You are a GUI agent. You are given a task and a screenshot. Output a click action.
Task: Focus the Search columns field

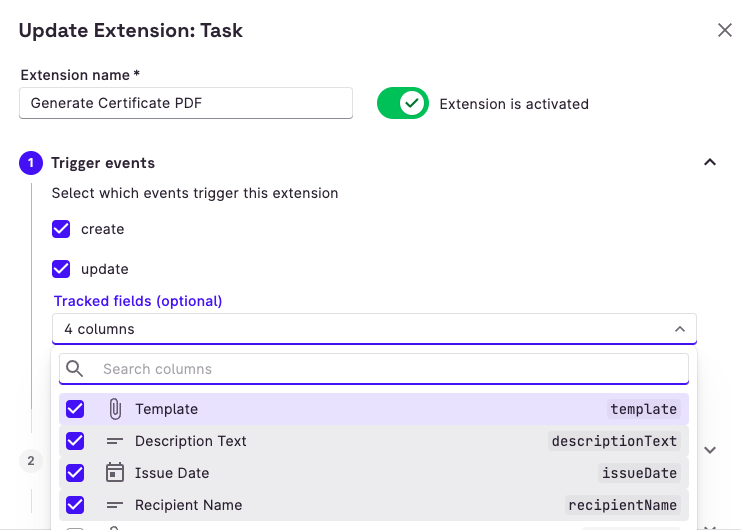coord(390,369)
